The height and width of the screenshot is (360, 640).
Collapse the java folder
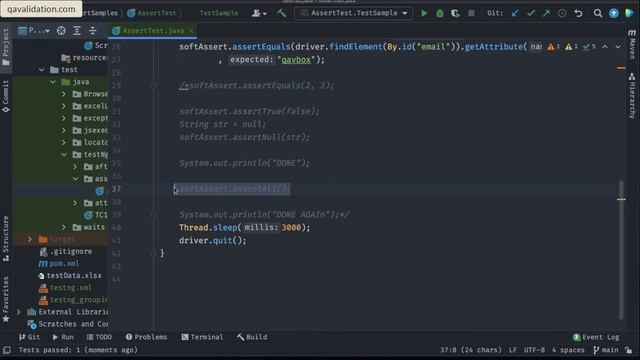(53, 82)
